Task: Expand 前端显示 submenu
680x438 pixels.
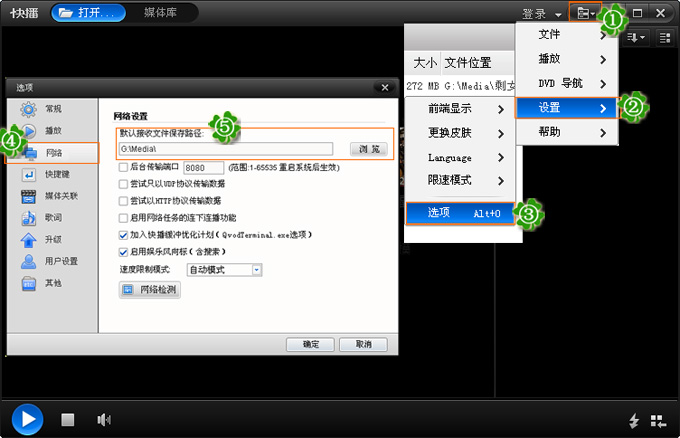Action: pyautogui.click(x=460, y=109)
